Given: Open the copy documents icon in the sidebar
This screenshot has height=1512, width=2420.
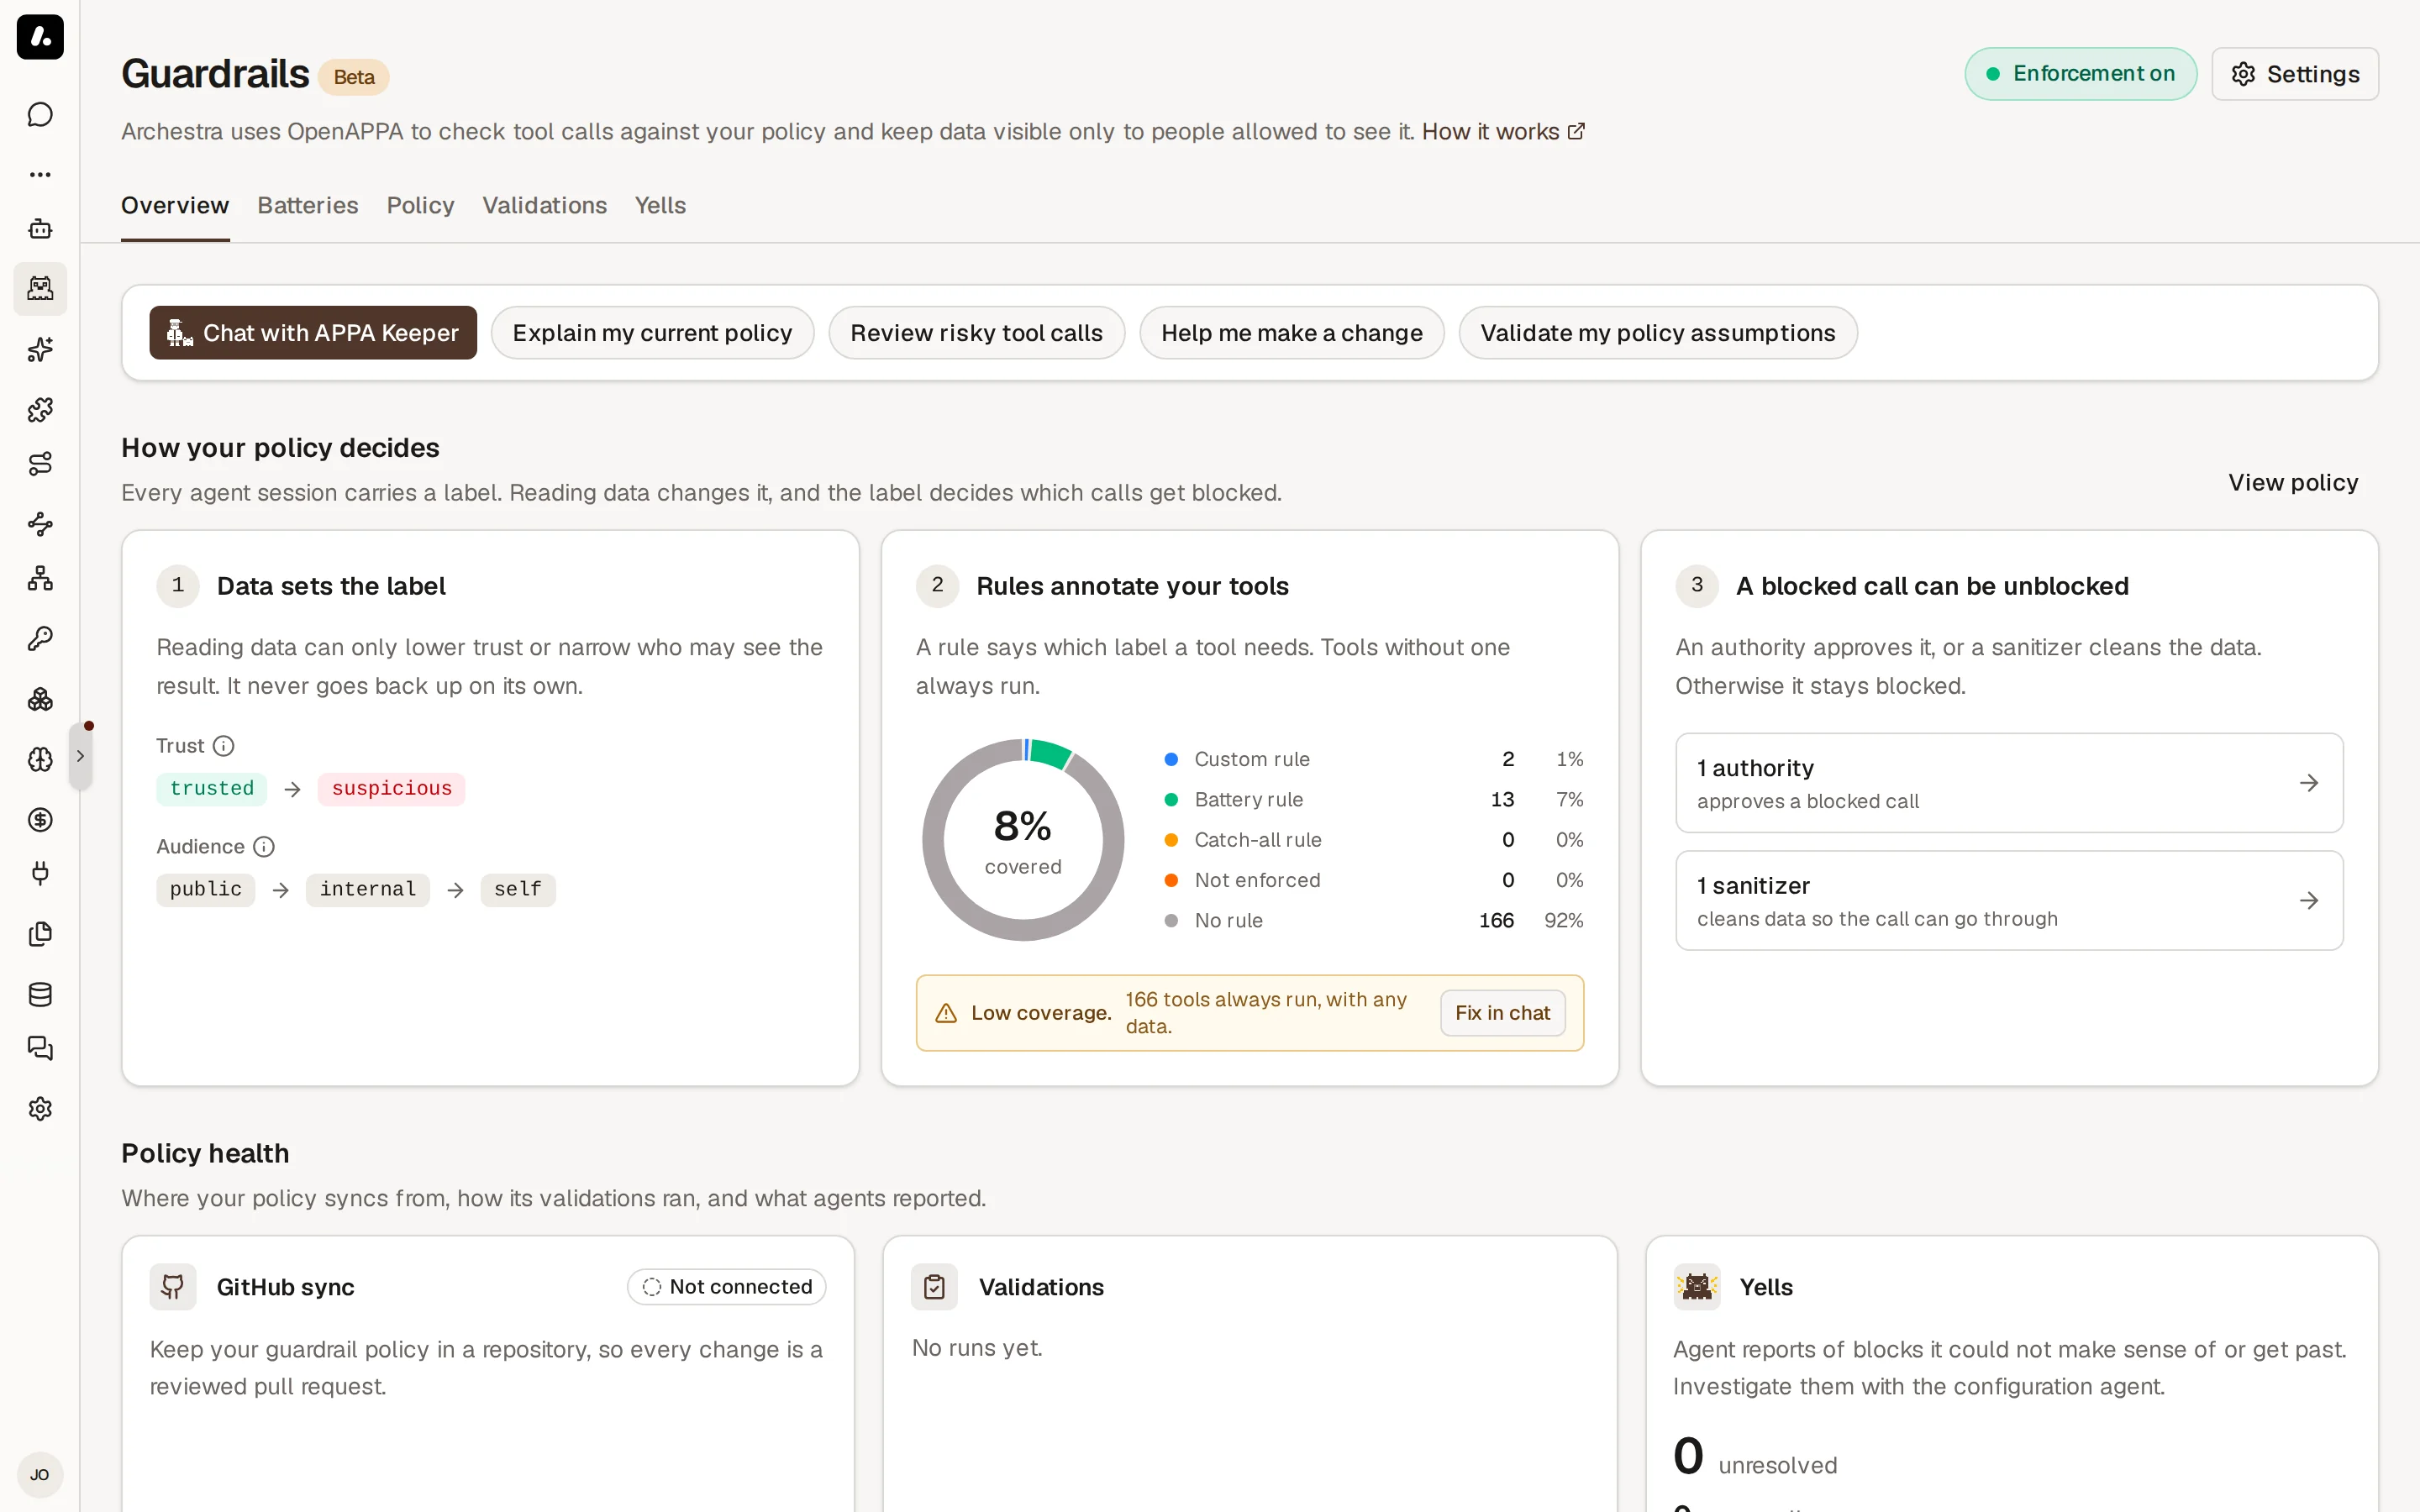Looking at the screenshot, I should tap(40, 933).
